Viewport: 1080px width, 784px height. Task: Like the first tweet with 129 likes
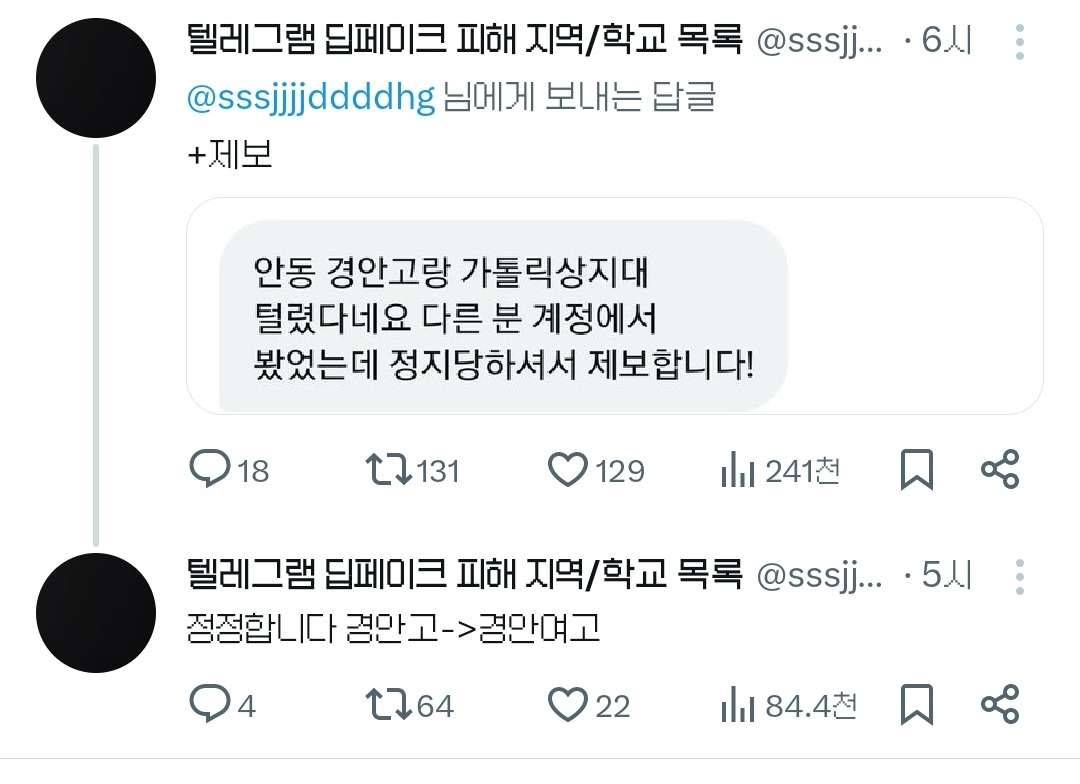click(568, 469)
